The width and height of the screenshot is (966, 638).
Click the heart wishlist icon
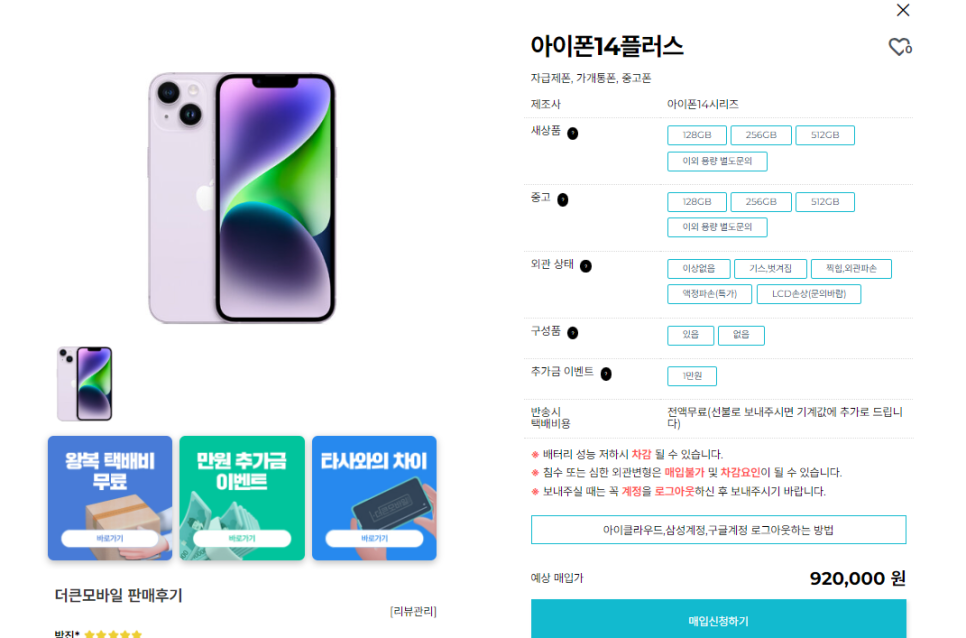tap(899, 47)
